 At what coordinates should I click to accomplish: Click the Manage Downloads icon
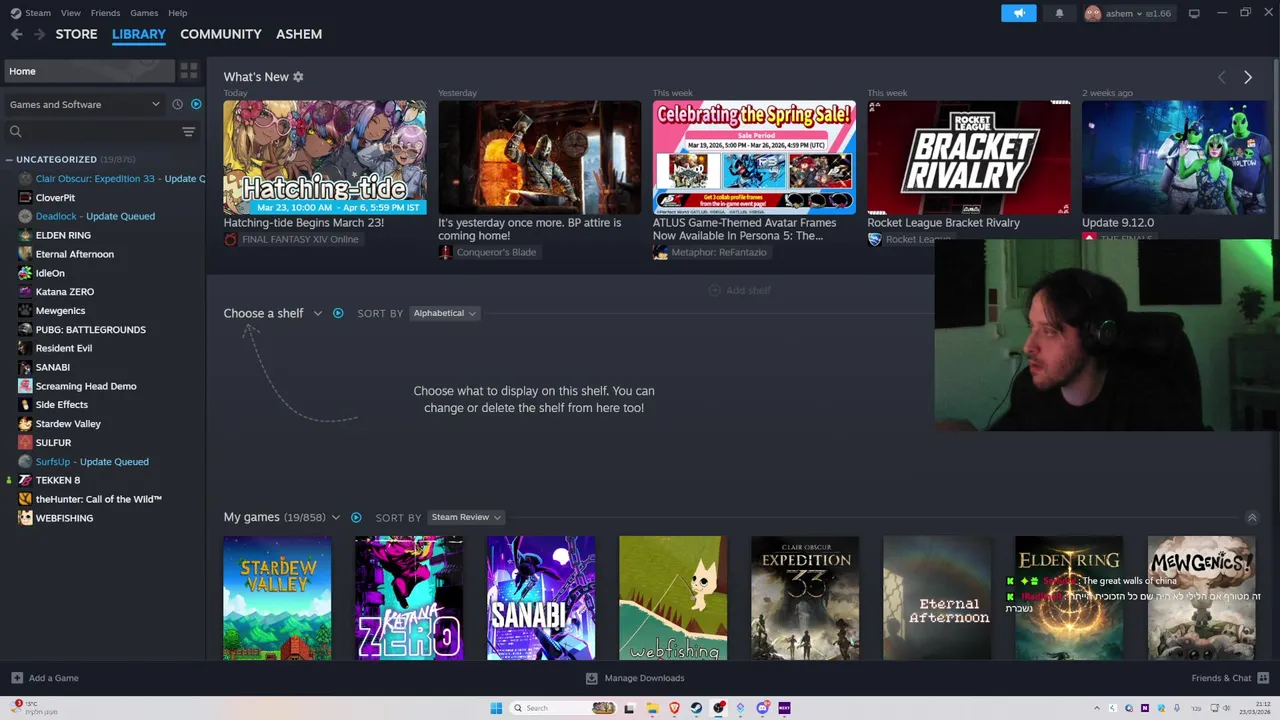pos(591,678)
